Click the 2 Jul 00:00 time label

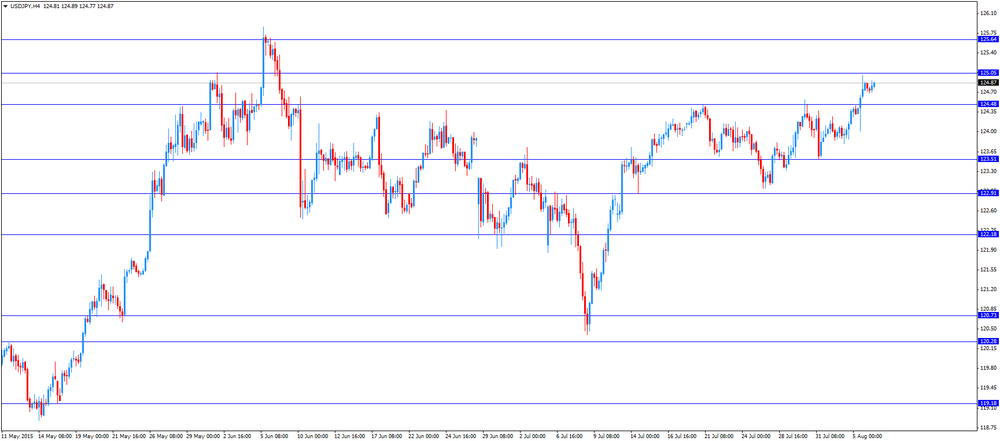(534, 437)
